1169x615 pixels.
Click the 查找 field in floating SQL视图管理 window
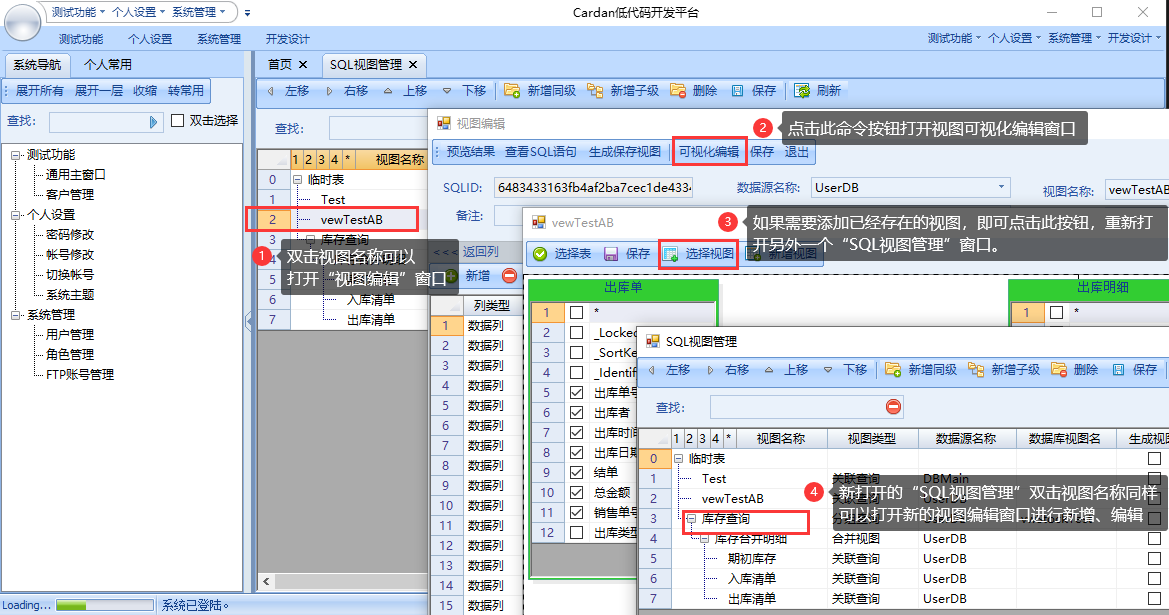pos(807,407)
